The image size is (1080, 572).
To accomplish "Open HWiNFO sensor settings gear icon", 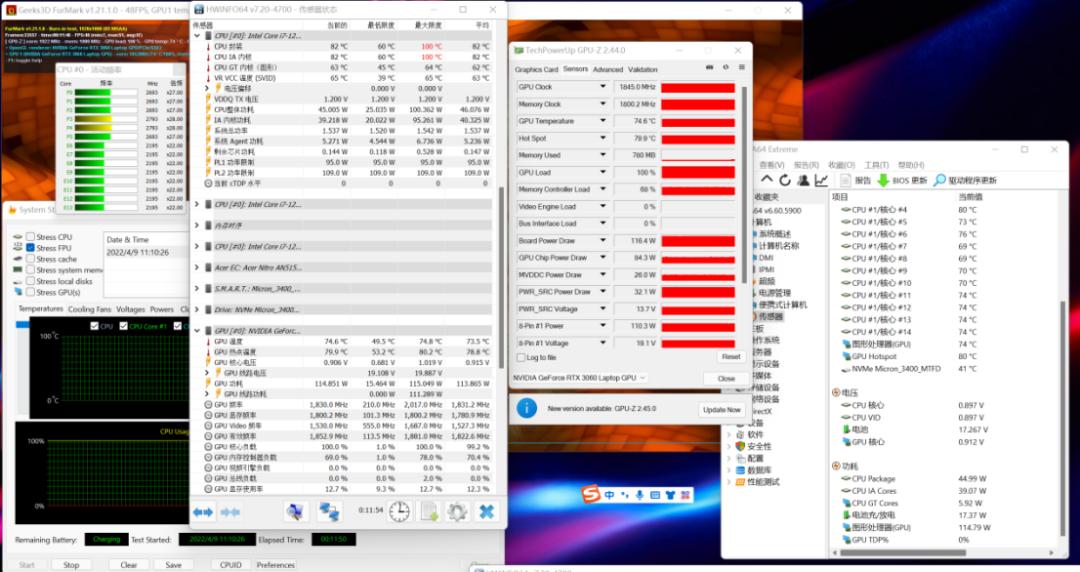I will (457, 511).
